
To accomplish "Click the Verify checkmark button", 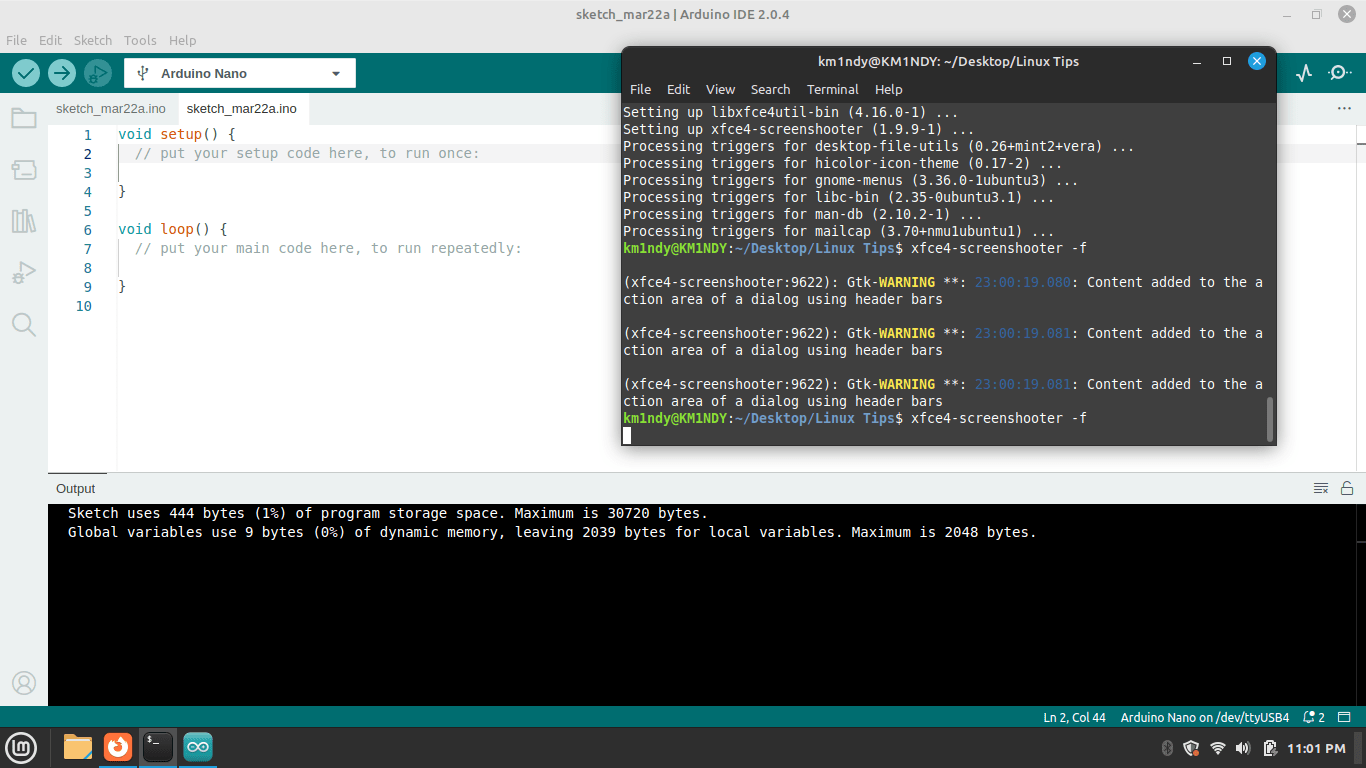I will pos(26,73).
